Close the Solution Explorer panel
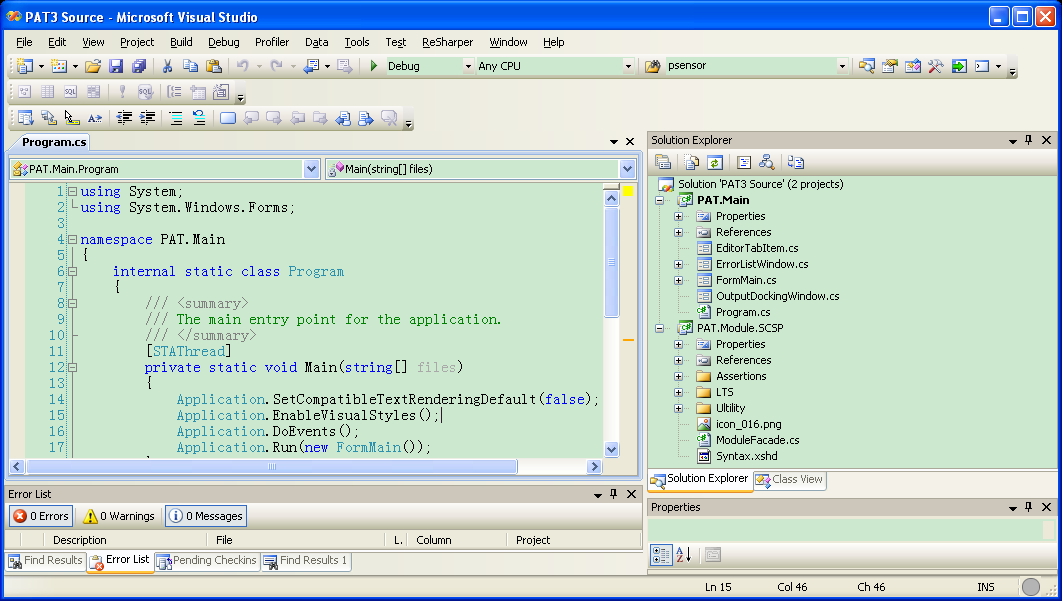This screenshot has height=601, width=1062. [x=1046, y=140]
